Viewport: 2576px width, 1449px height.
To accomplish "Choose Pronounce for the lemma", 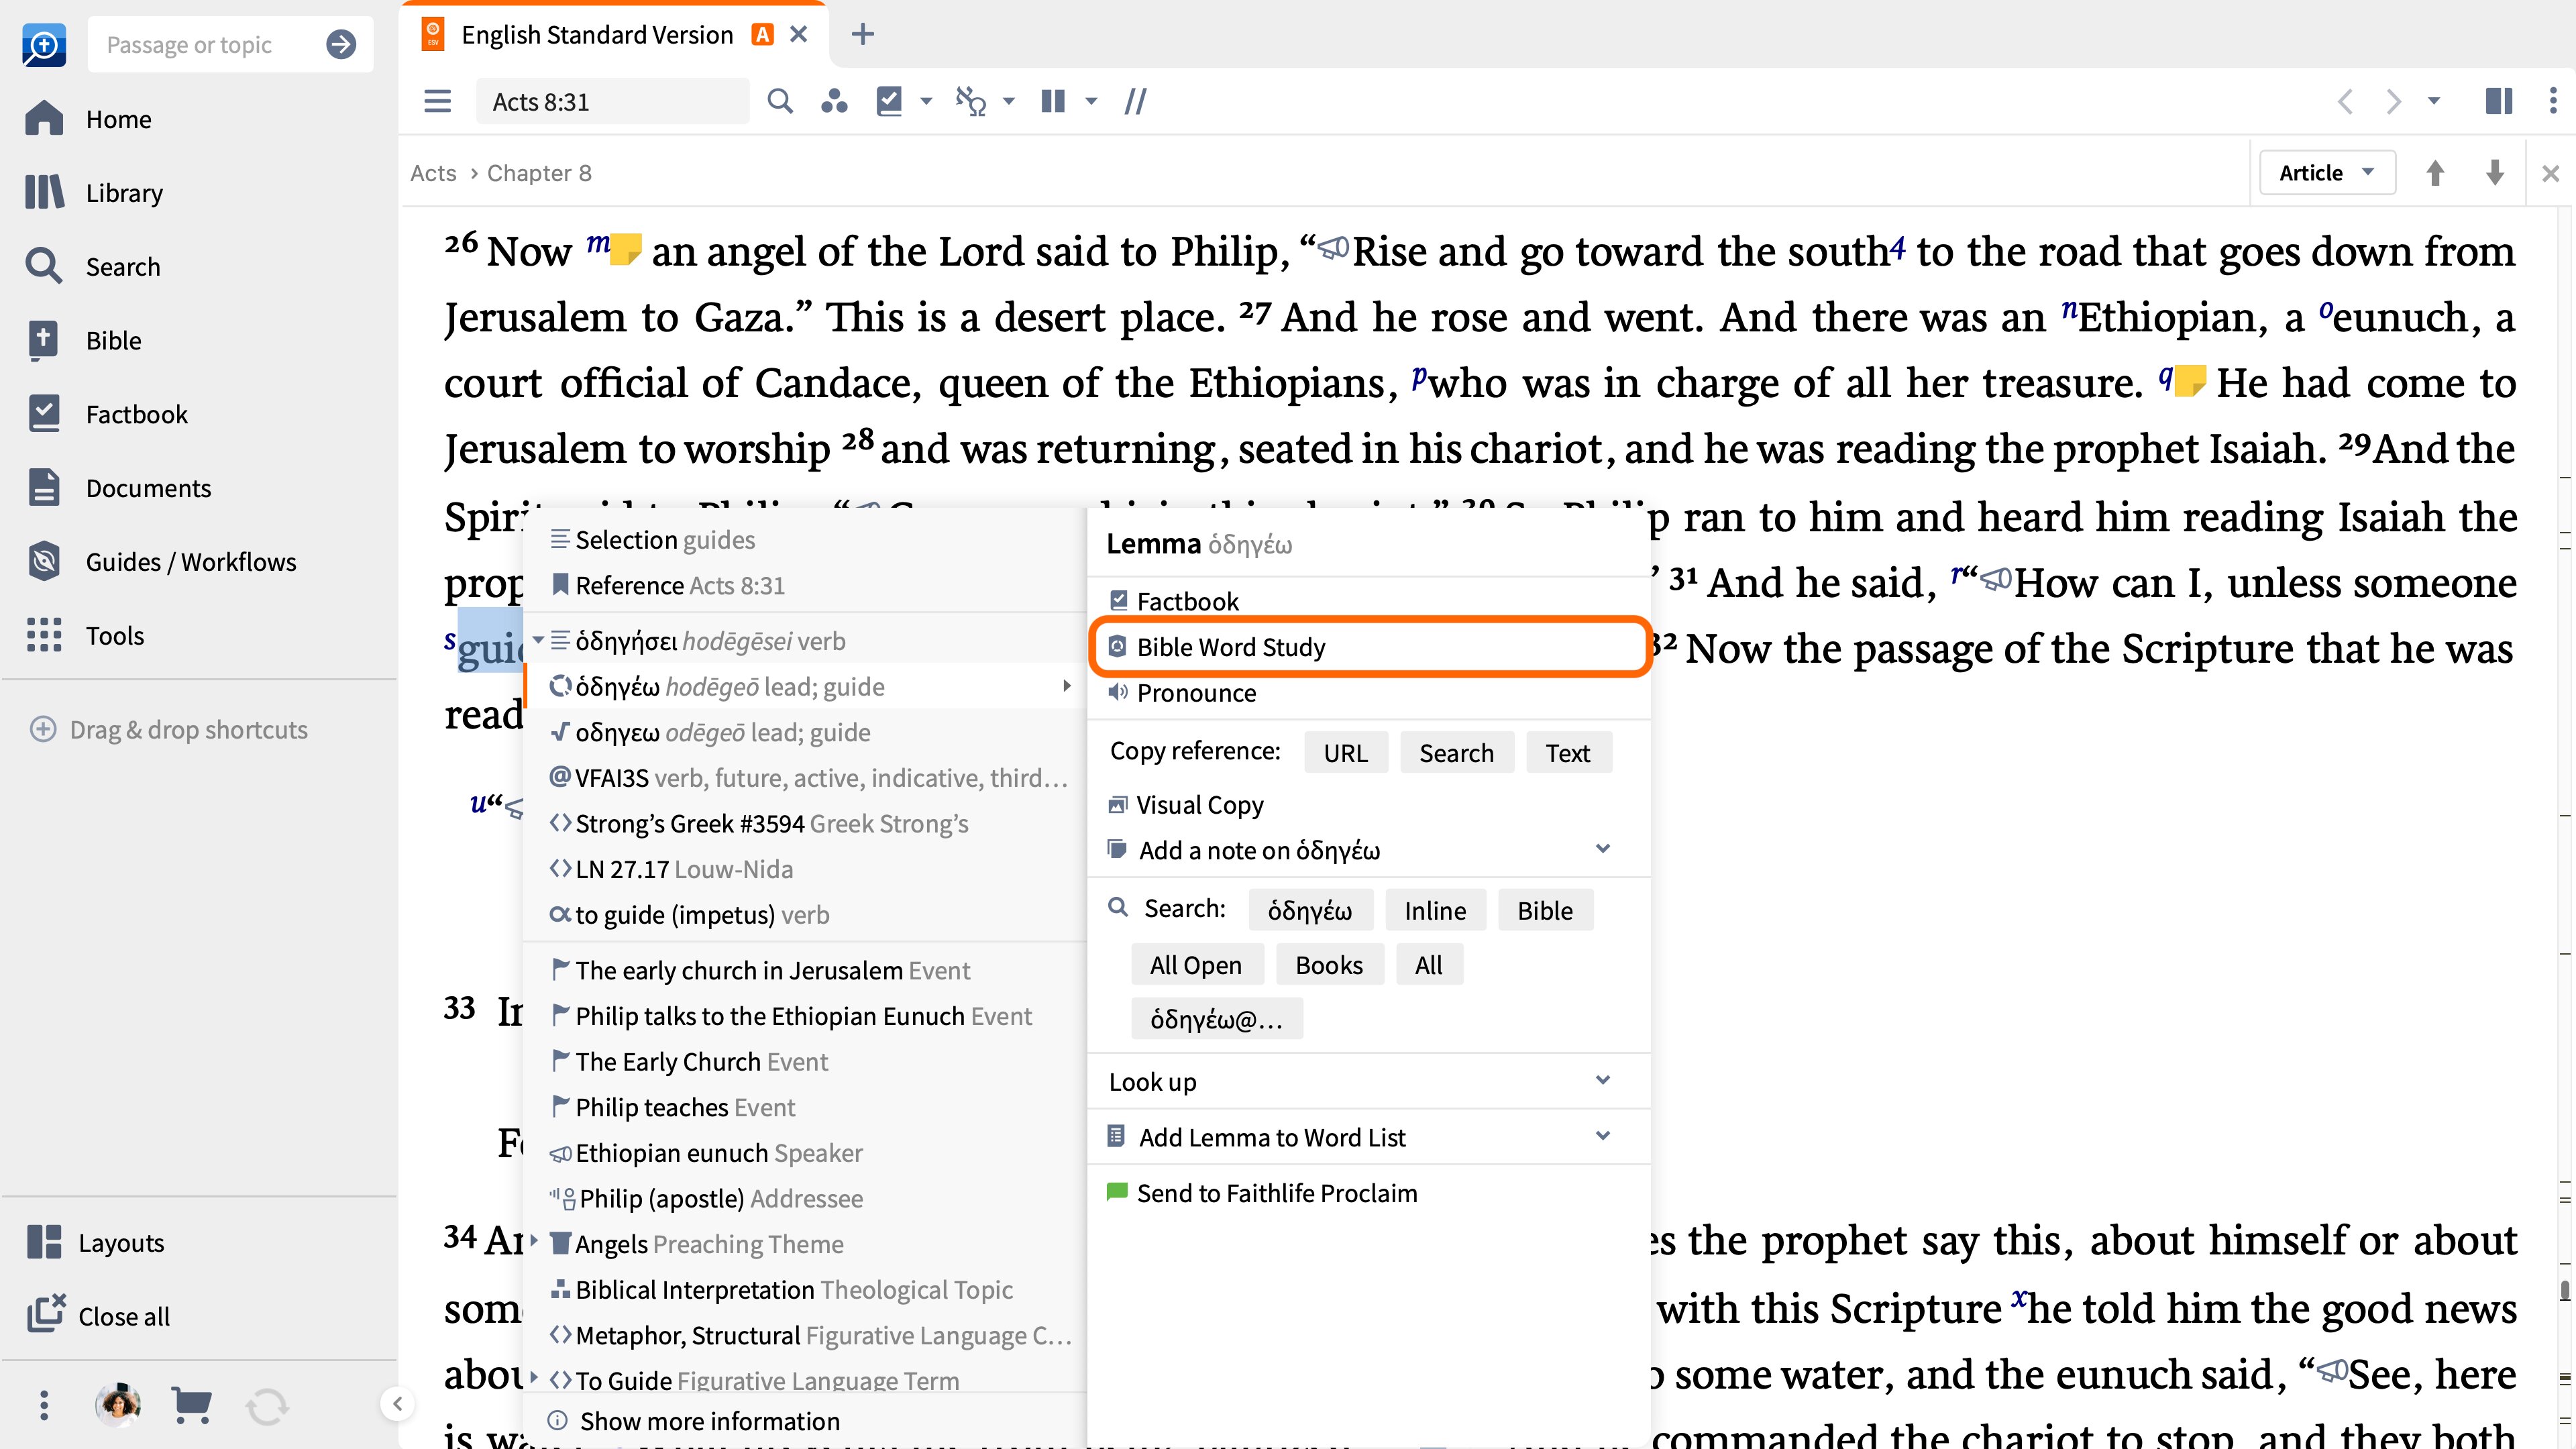I will coord(1368,693).
